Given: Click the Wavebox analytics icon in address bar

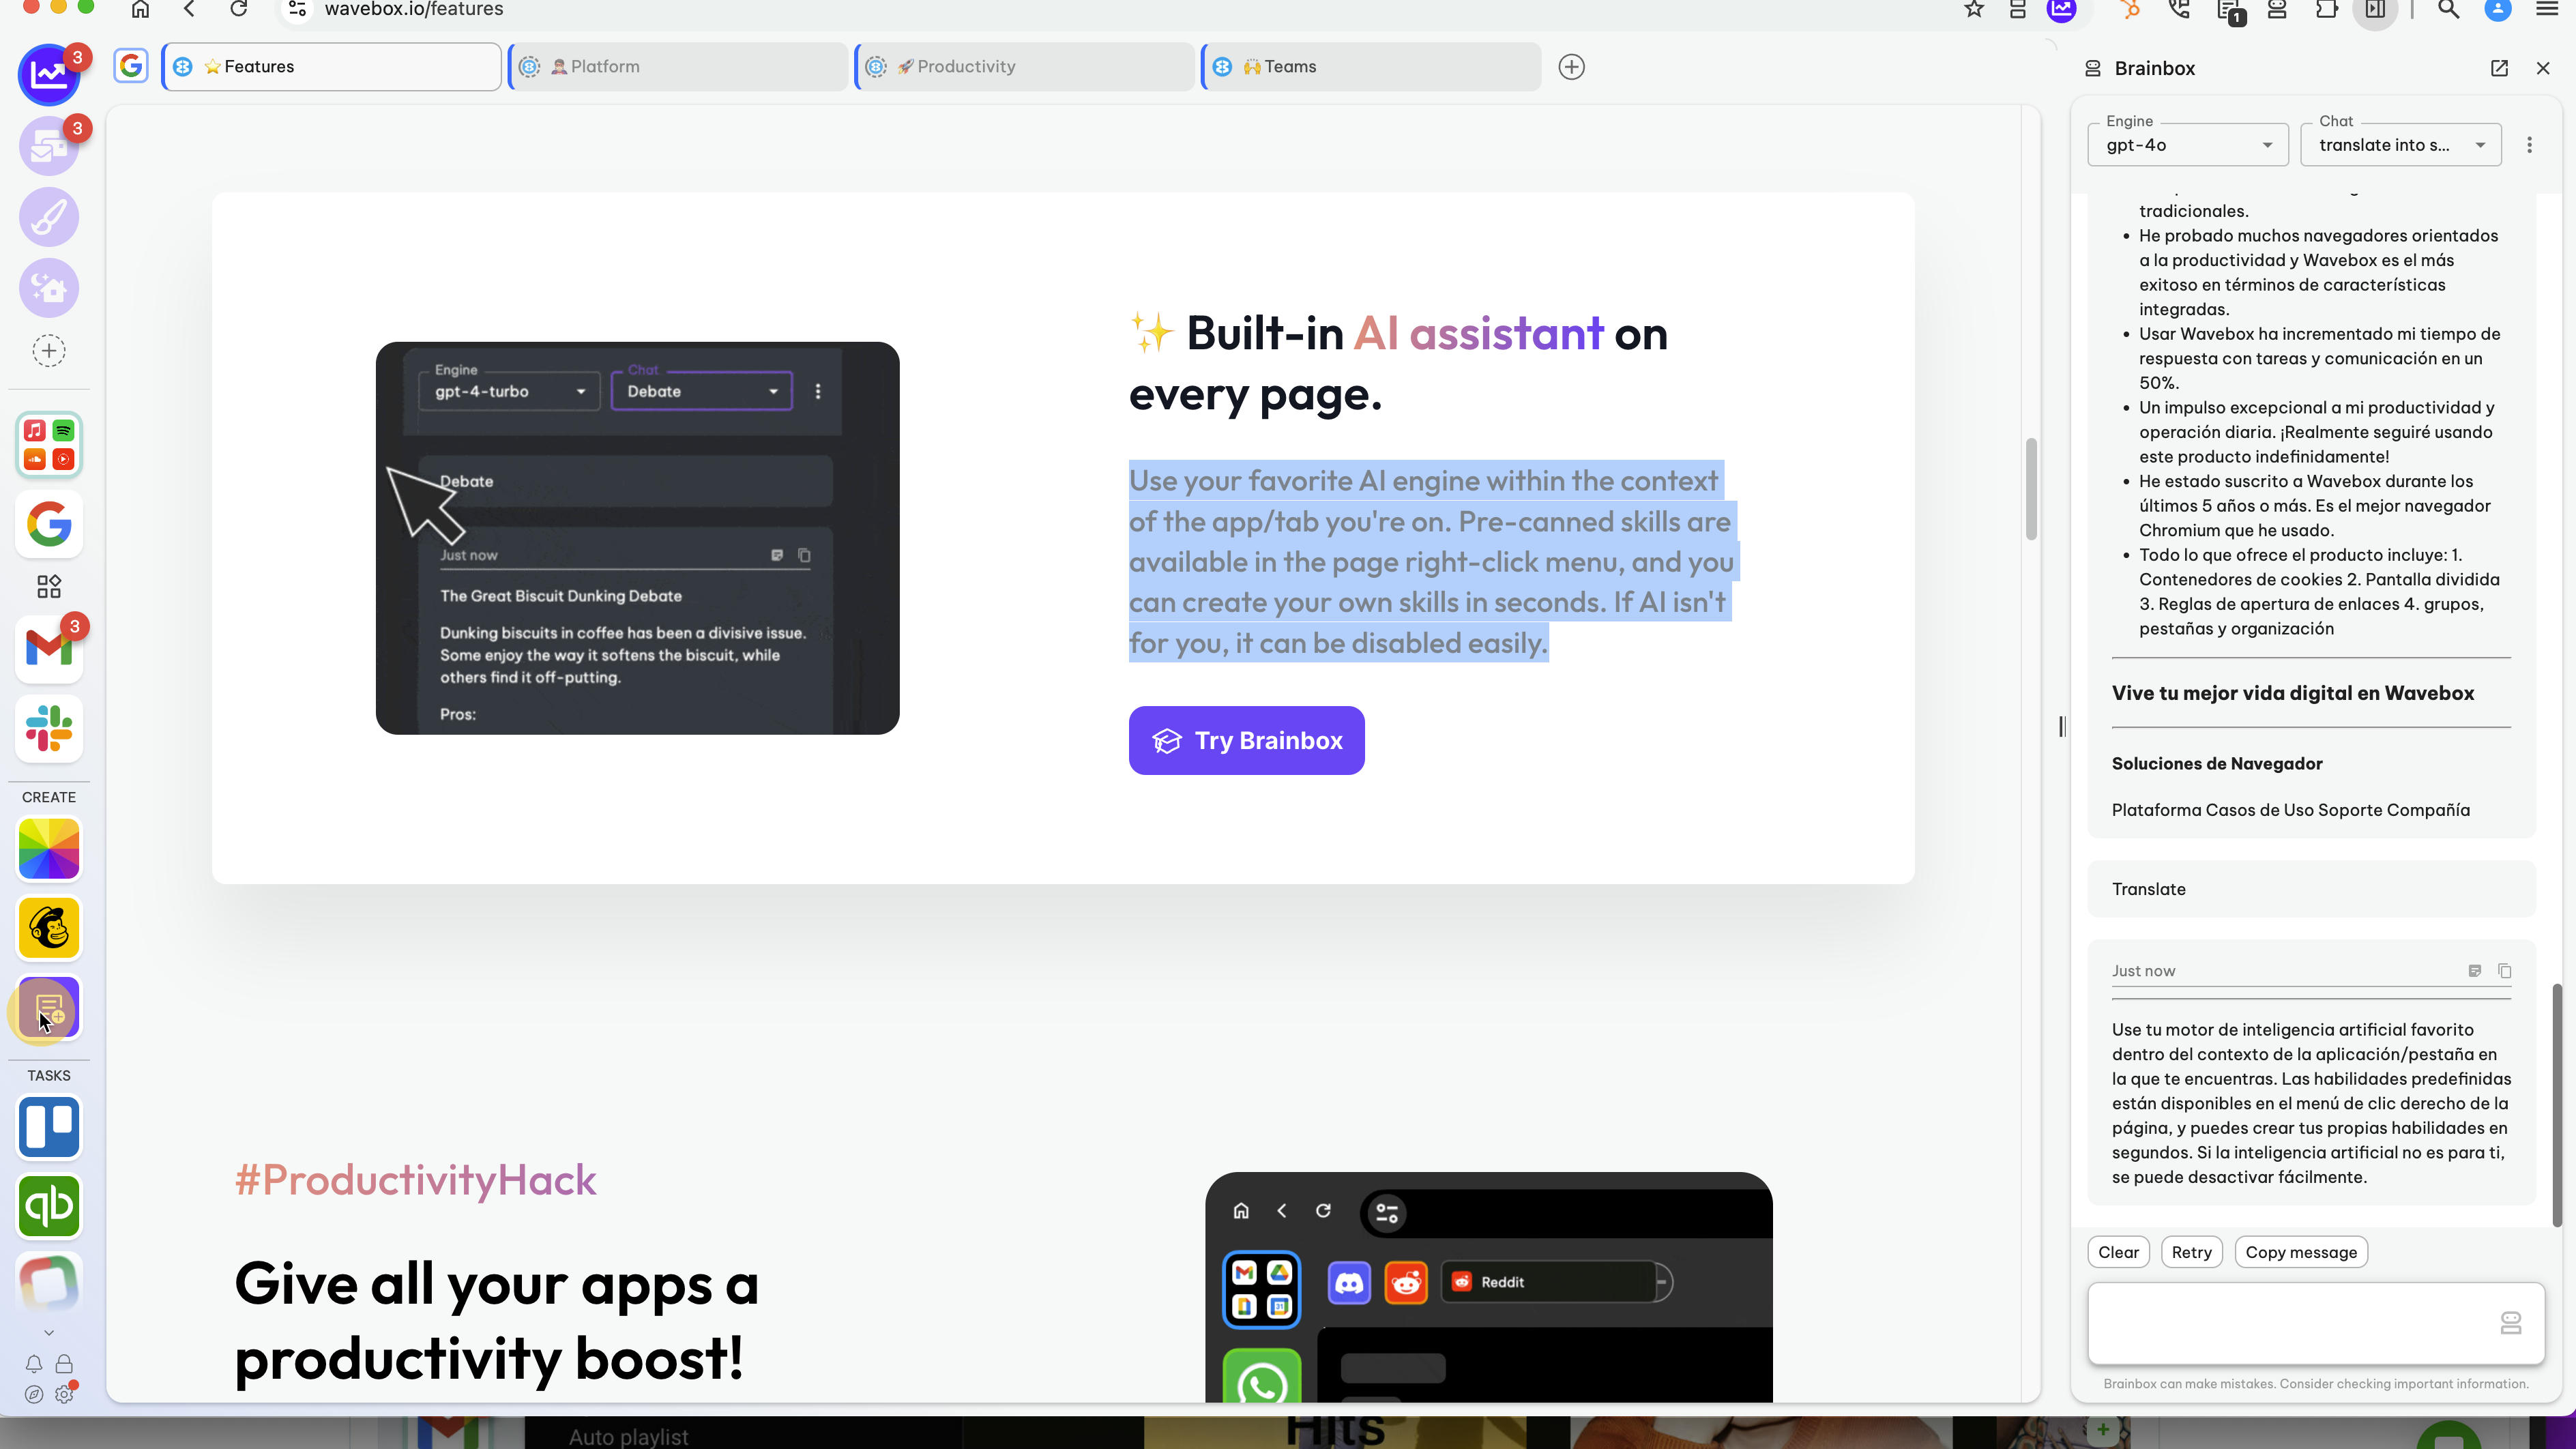Looking at the screenshot, I should 2062,9.
